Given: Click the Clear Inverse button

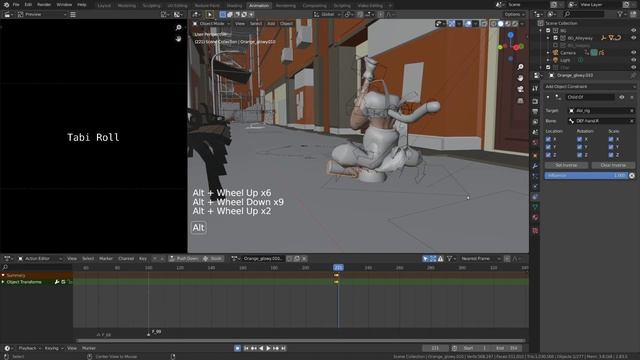Looking at the screenshot, I should pyautogui.click(x=613, y=165).
